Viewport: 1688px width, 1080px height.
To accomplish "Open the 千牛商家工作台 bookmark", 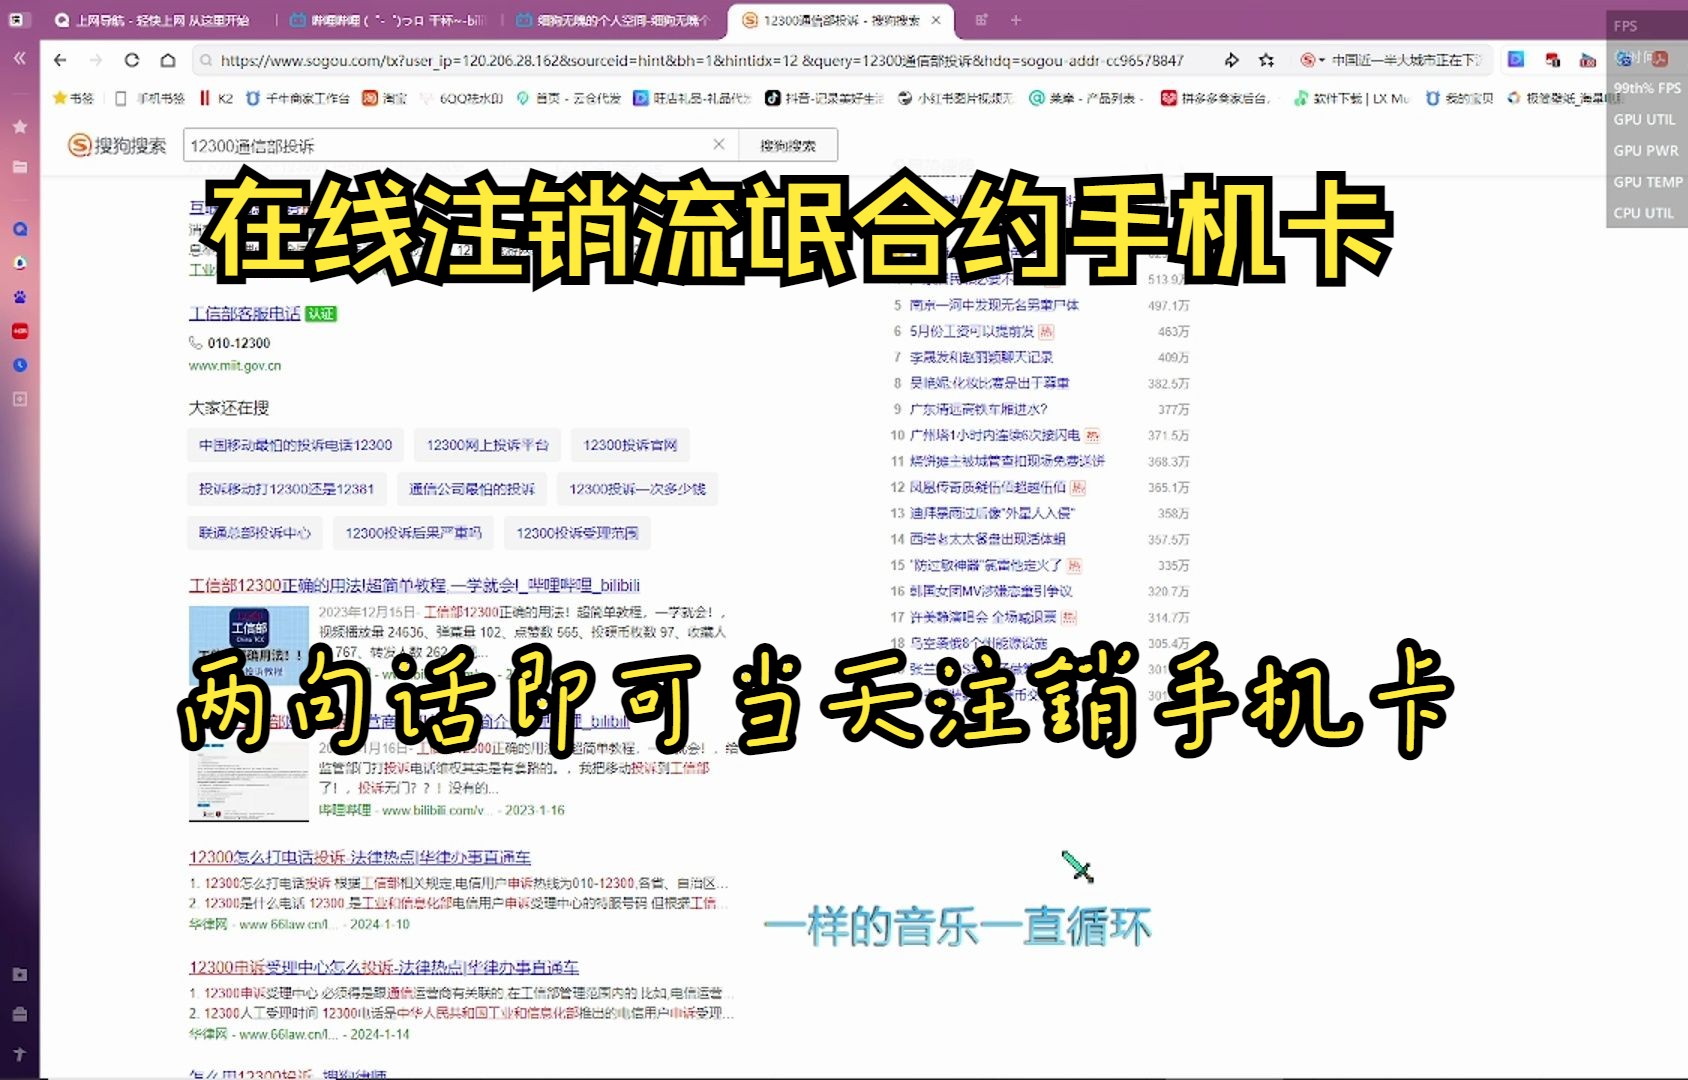I will (298, 98).
